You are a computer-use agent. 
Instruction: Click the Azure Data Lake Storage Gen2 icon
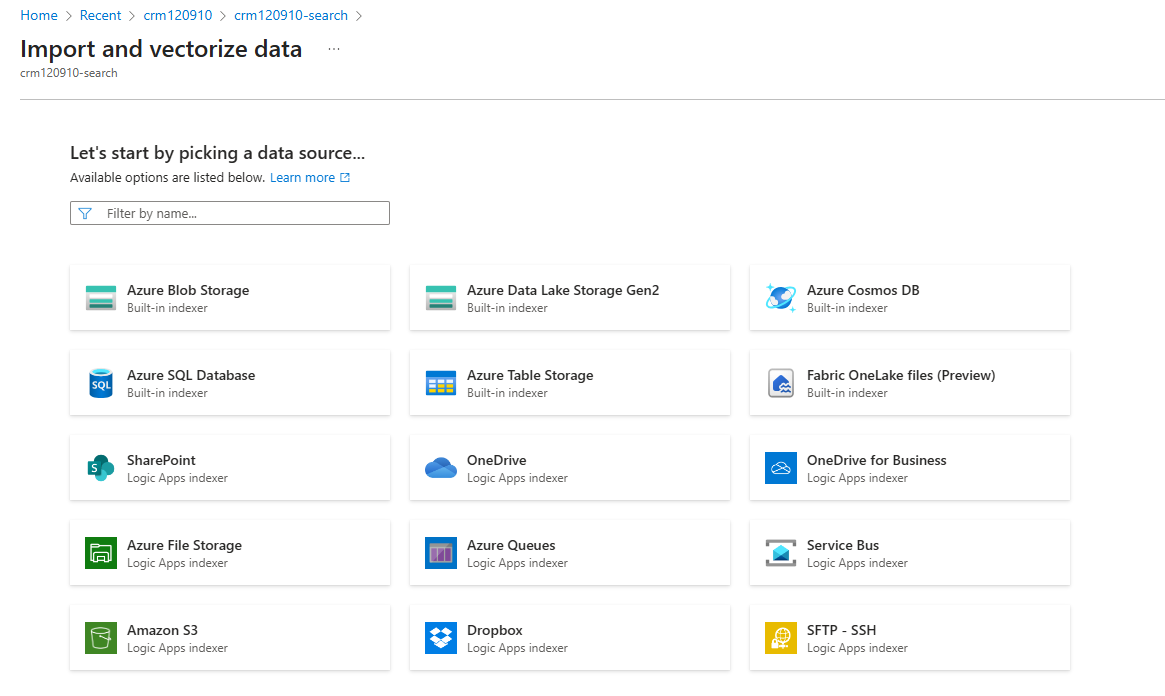(x=441, y=298)
